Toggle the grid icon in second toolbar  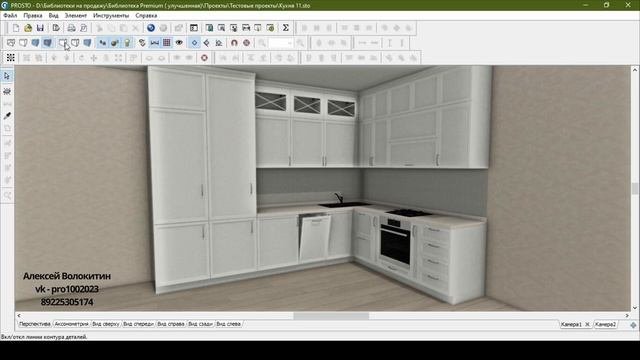pos(167,42)
